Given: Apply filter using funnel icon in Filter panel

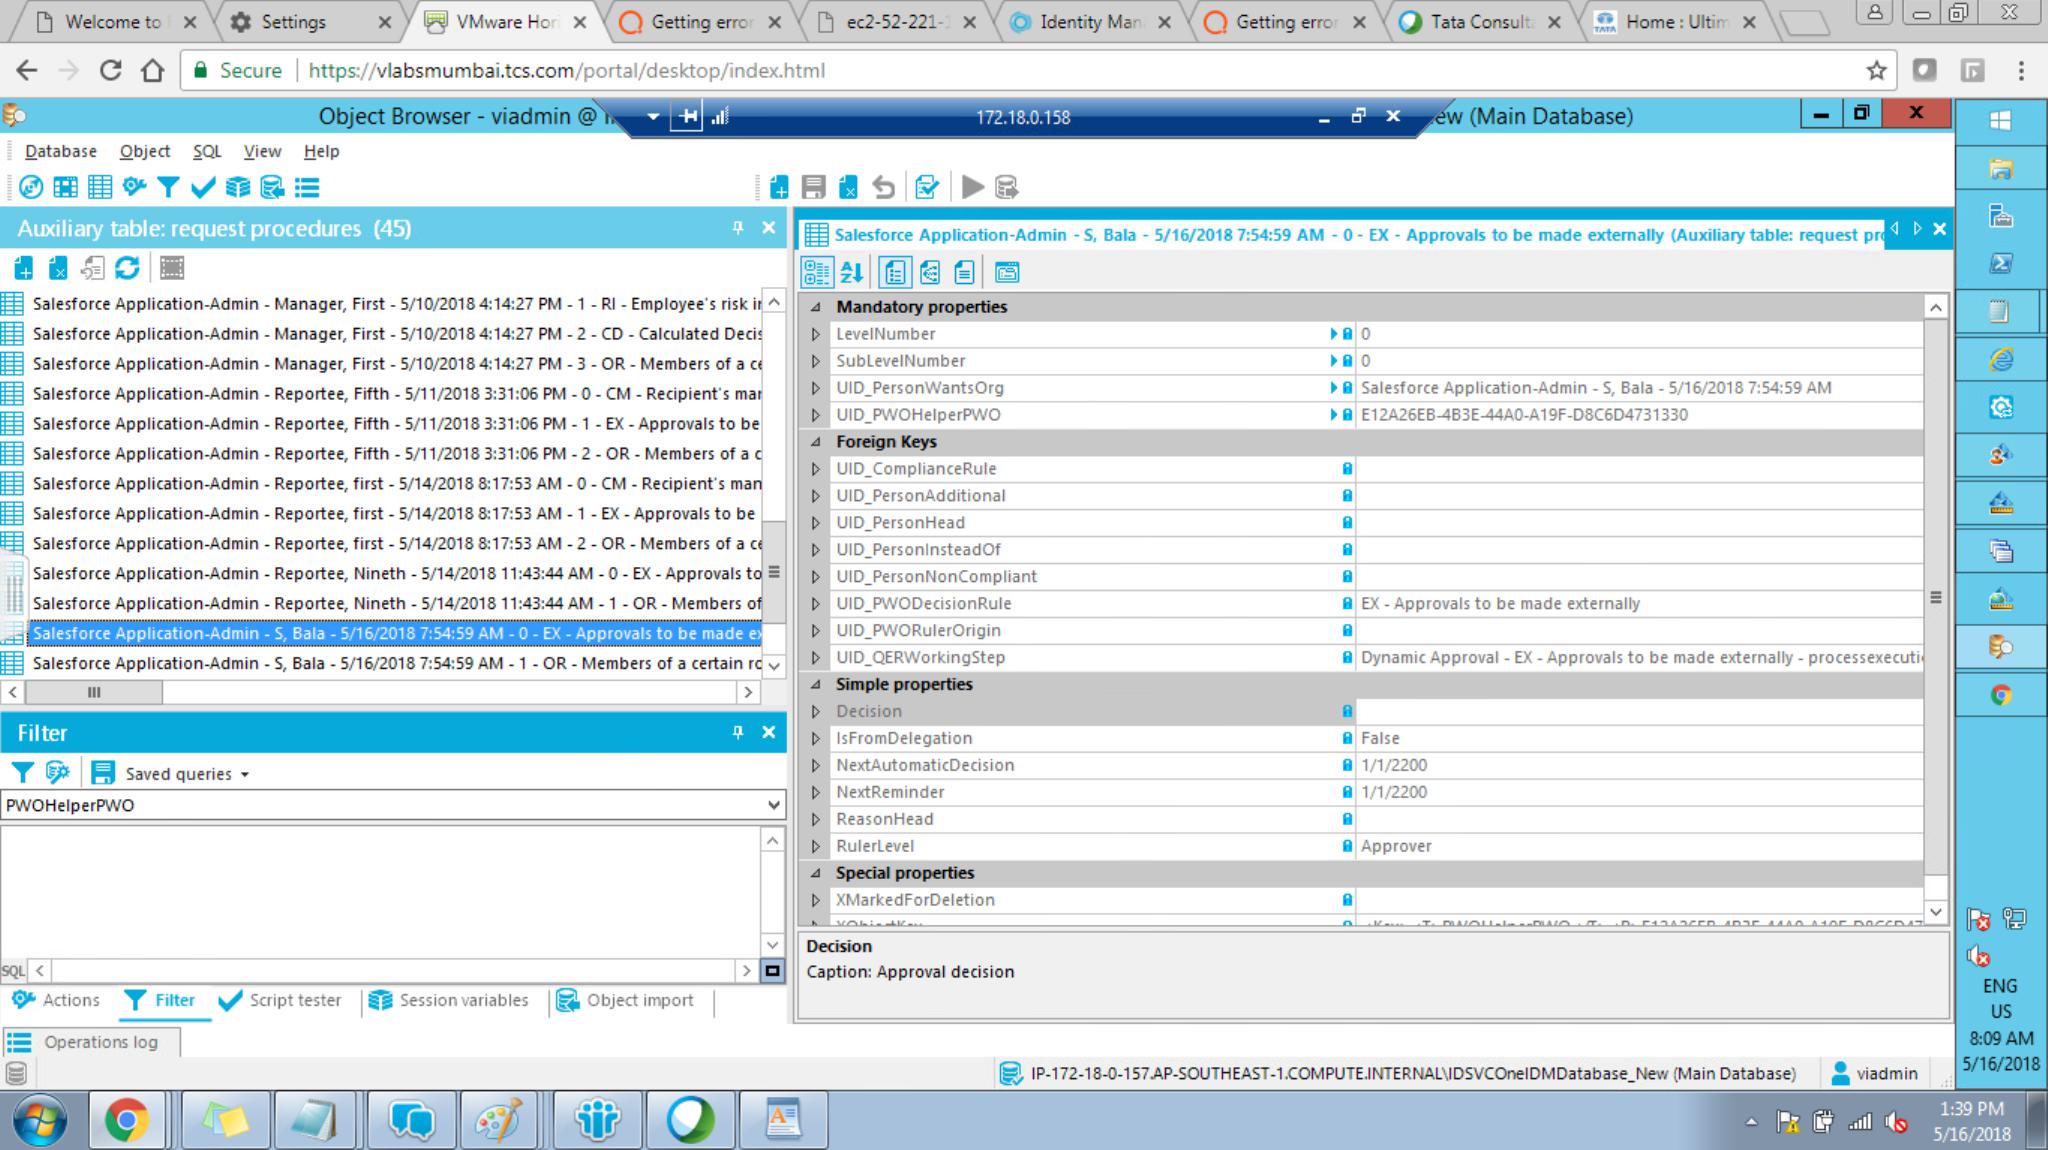Looking at the screenshot, I should point(22,773).
